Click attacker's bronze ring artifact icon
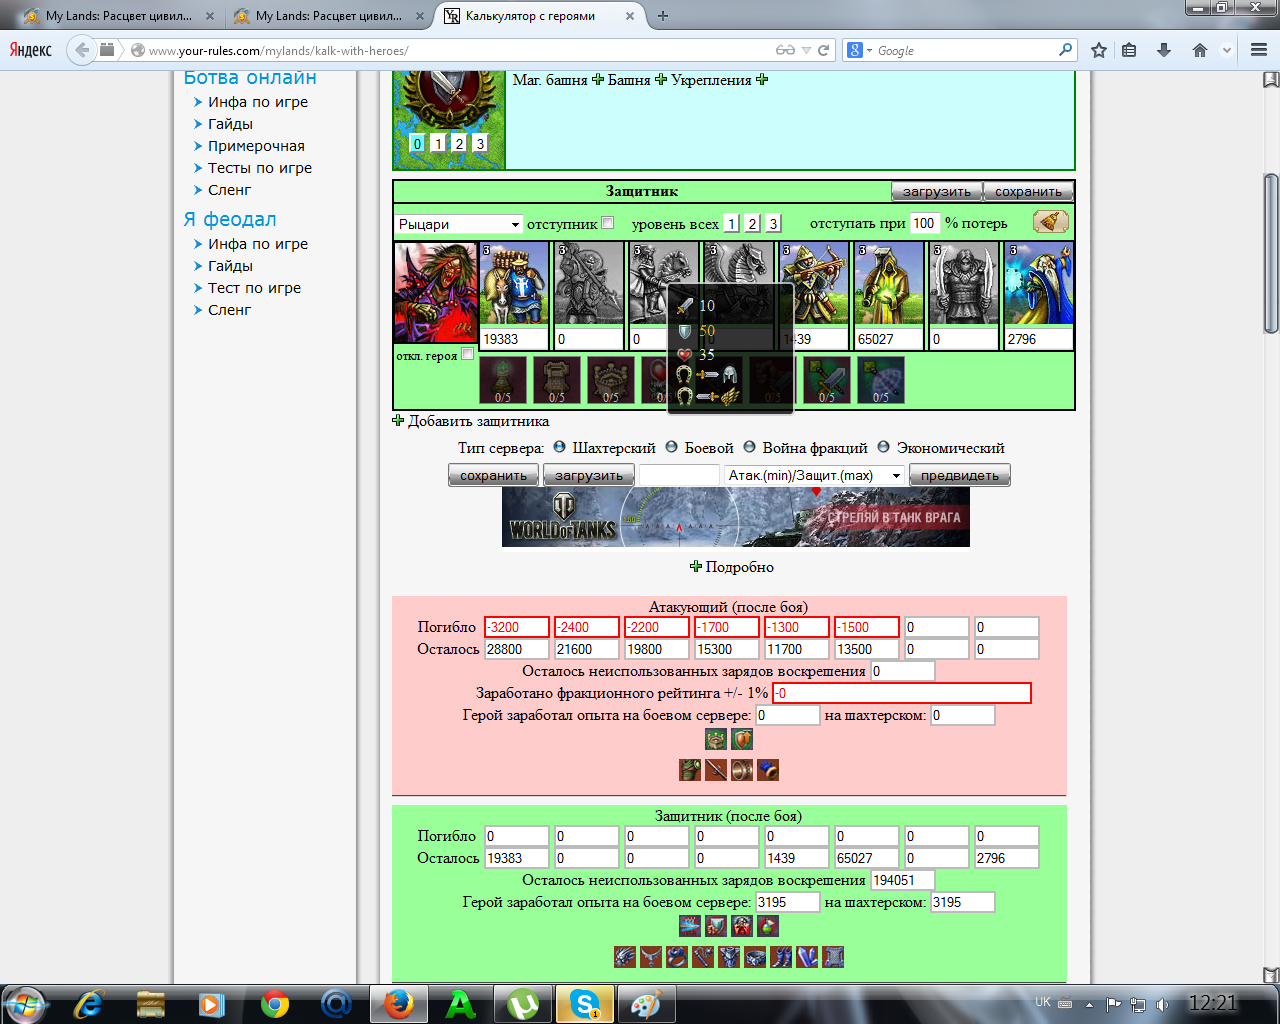Image resolution: width=1280 pixels, height=1024 pixels. (x=742, y=770)
